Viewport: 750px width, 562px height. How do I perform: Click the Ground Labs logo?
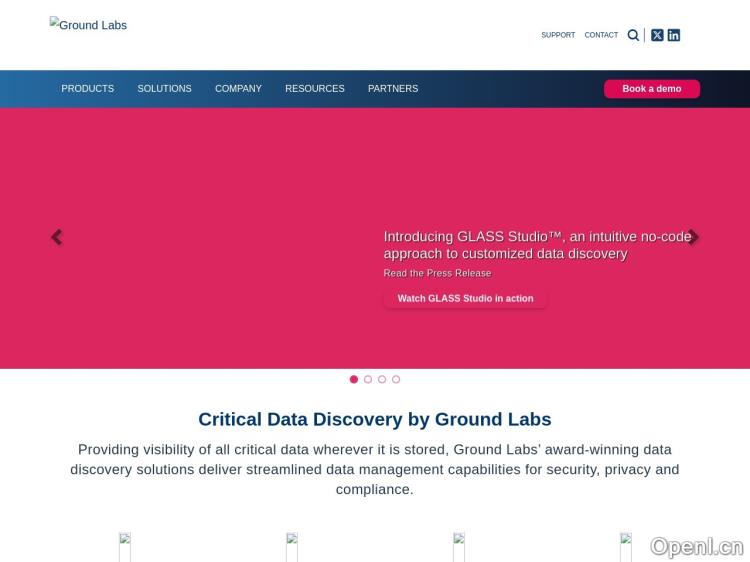coord(88,24)
